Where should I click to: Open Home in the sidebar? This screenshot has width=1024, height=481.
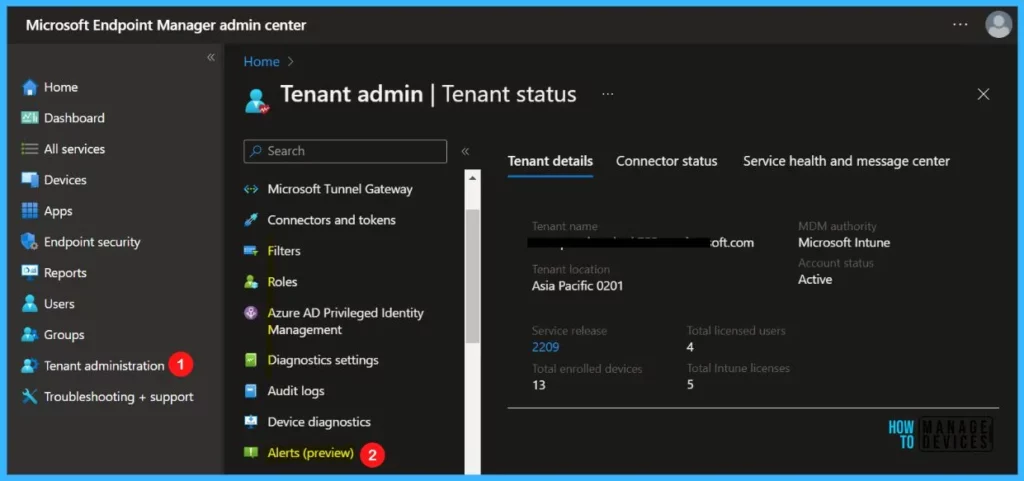61,87
